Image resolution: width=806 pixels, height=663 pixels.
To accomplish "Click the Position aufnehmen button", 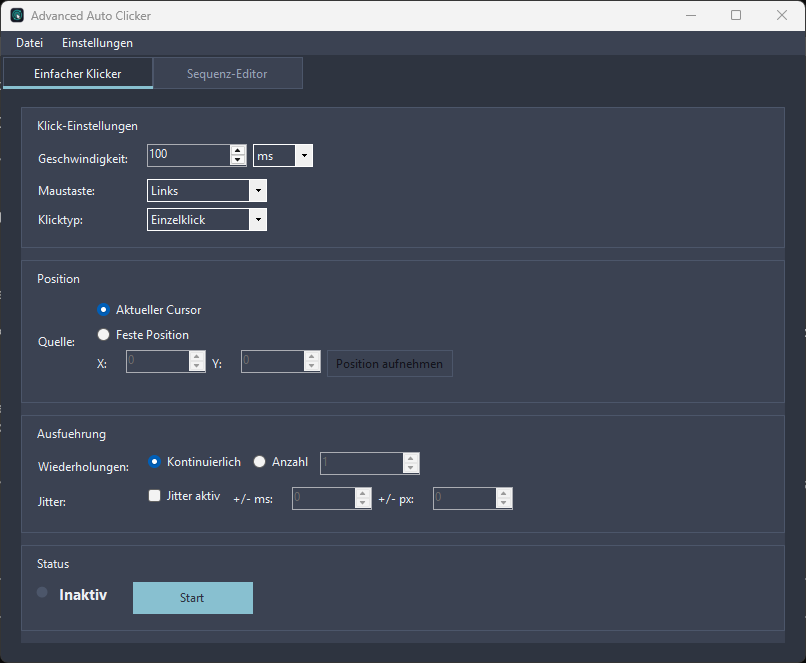I will [390, 364].
